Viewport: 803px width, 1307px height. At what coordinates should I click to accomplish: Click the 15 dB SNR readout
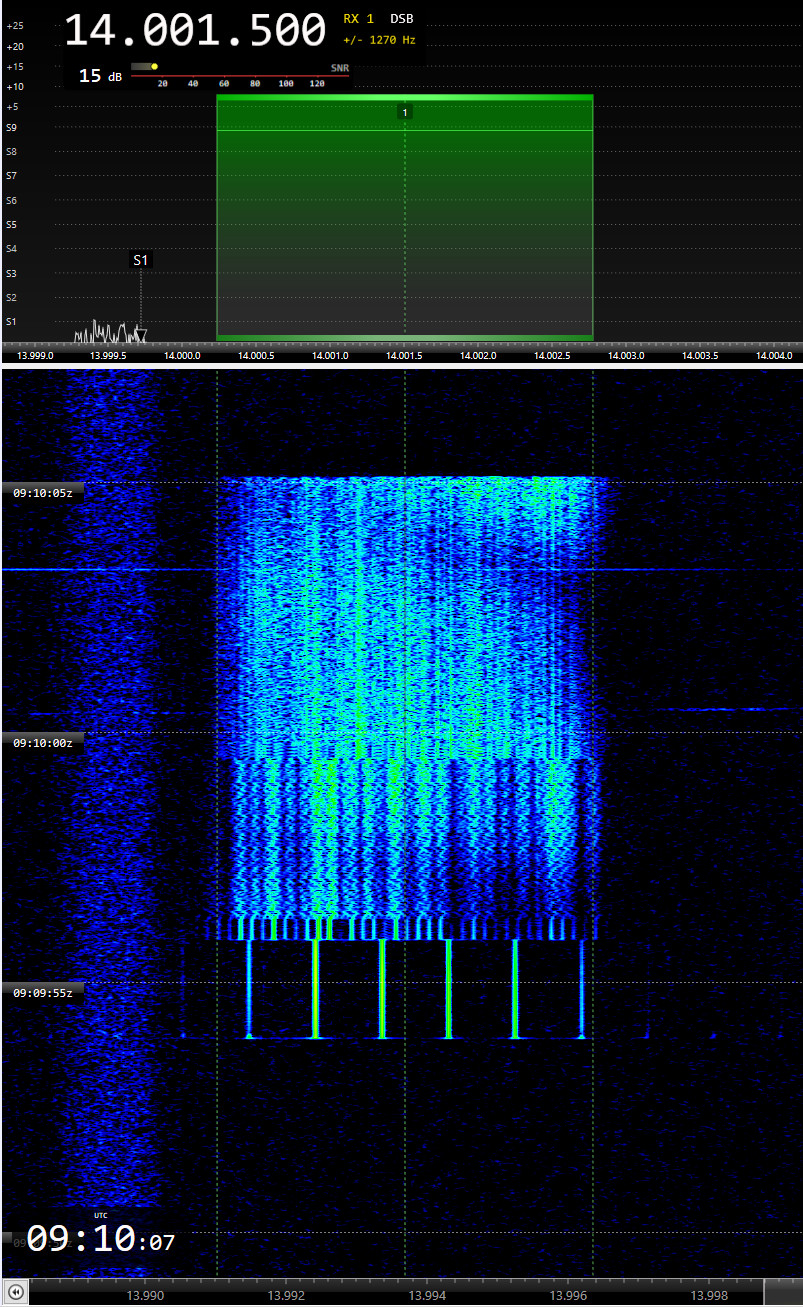(100, 76)
